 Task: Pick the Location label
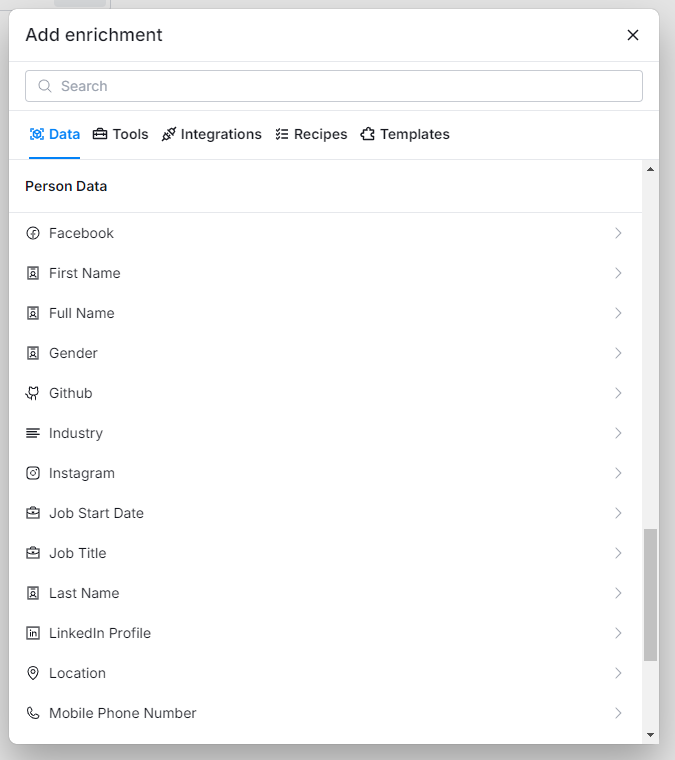[x=78, y=673]
